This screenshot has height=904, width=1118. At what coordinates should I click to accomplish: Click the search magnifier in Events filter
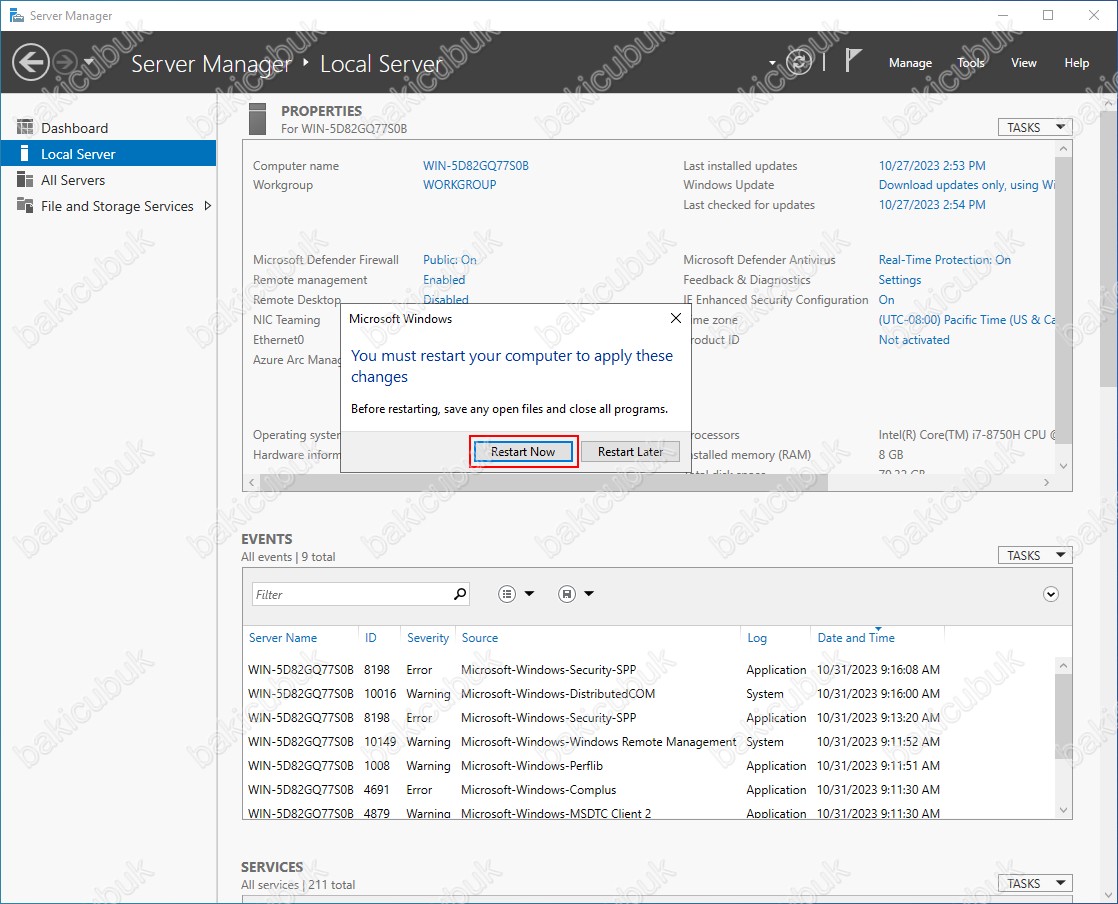coord(460,594)
